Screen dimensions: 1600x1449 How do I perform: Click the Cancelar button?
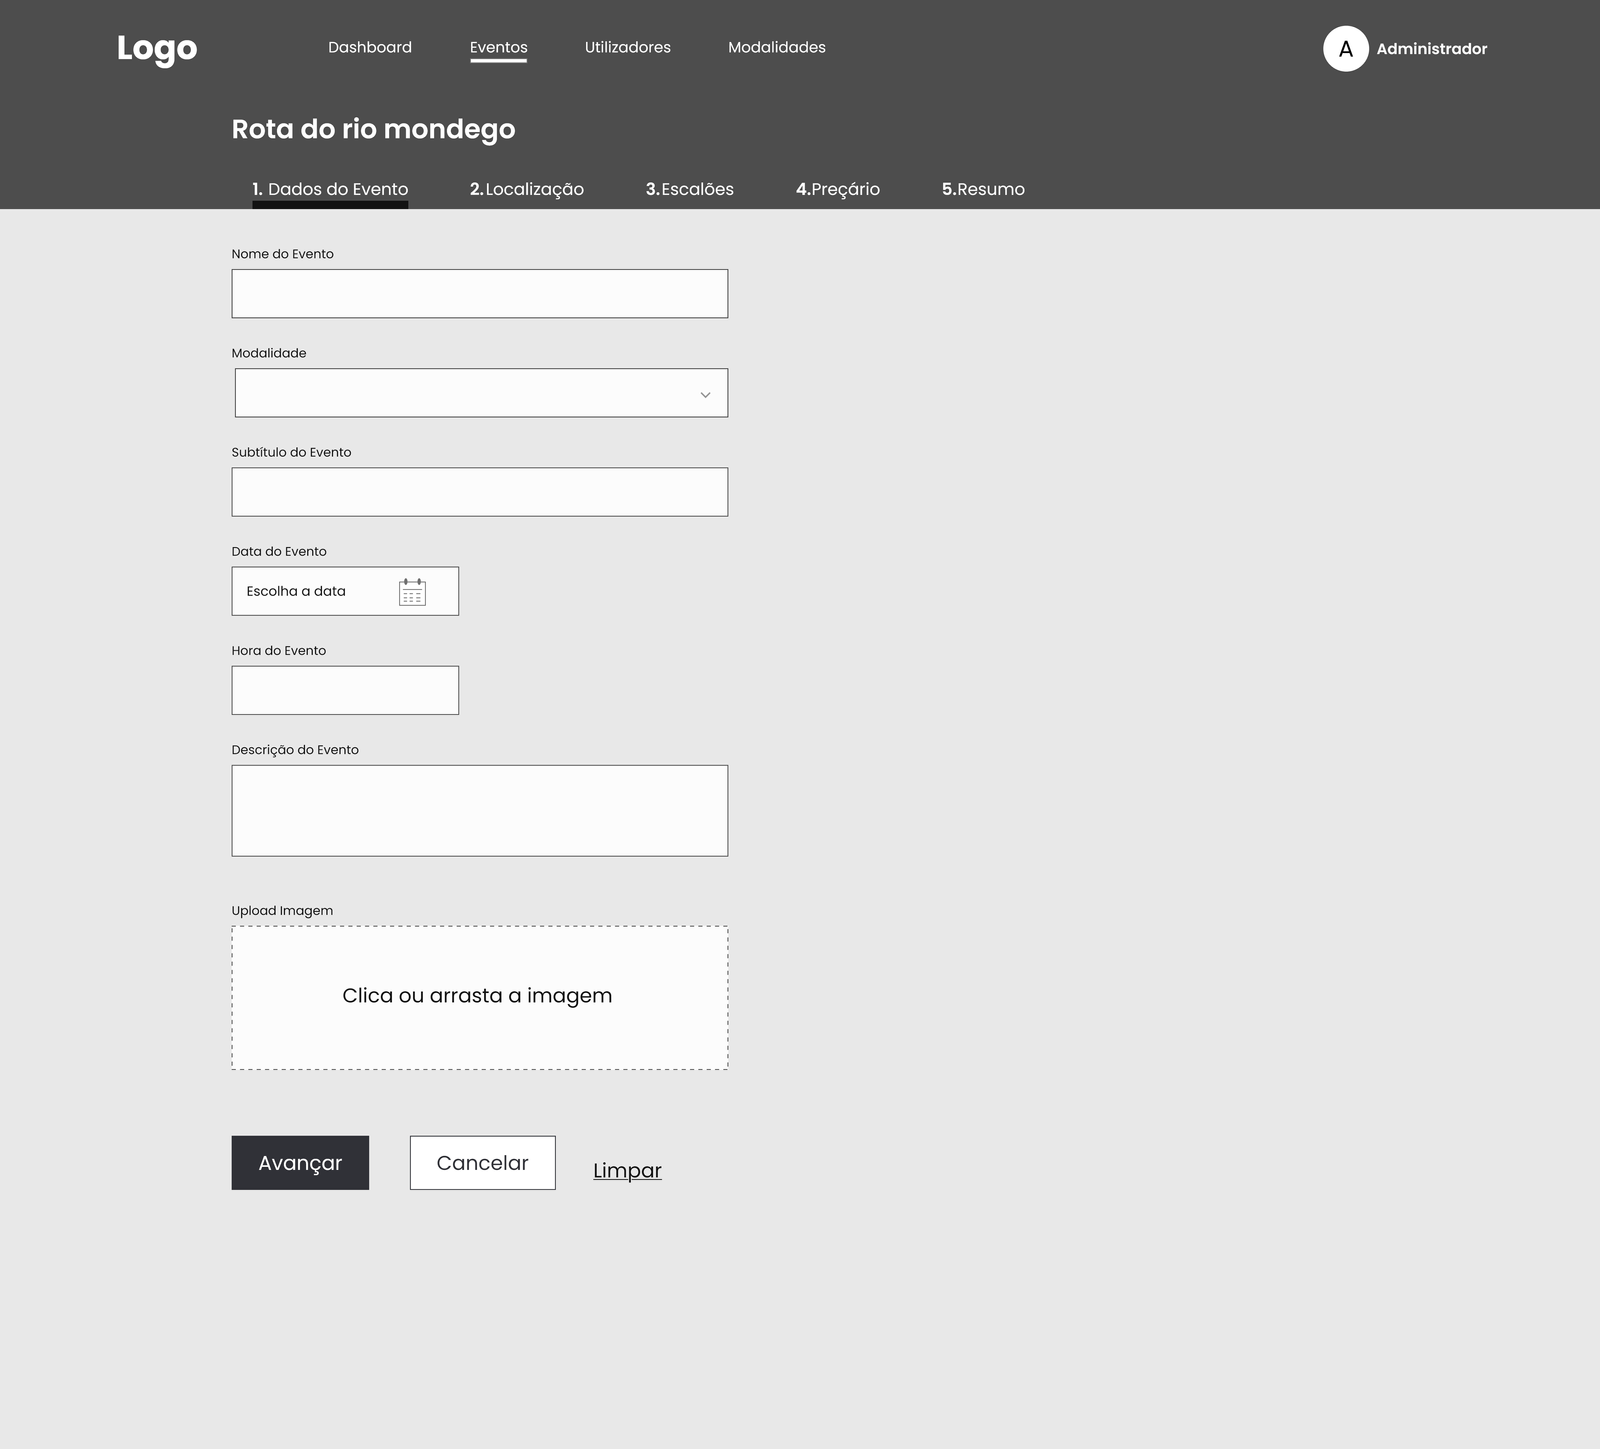tap(482, 1163)
